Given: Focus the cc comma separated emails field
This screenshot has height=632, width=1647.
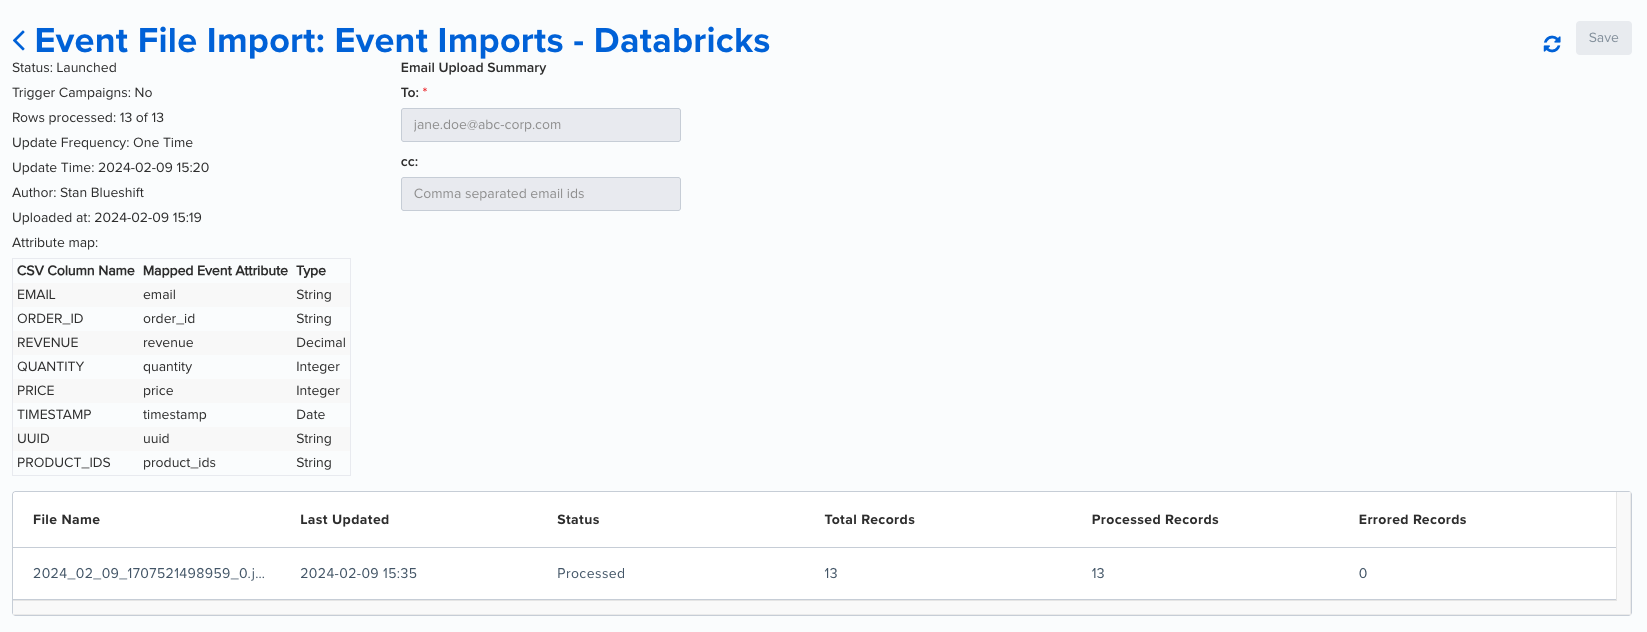Looking at the screenshot, I should click(x=541, y=194).
